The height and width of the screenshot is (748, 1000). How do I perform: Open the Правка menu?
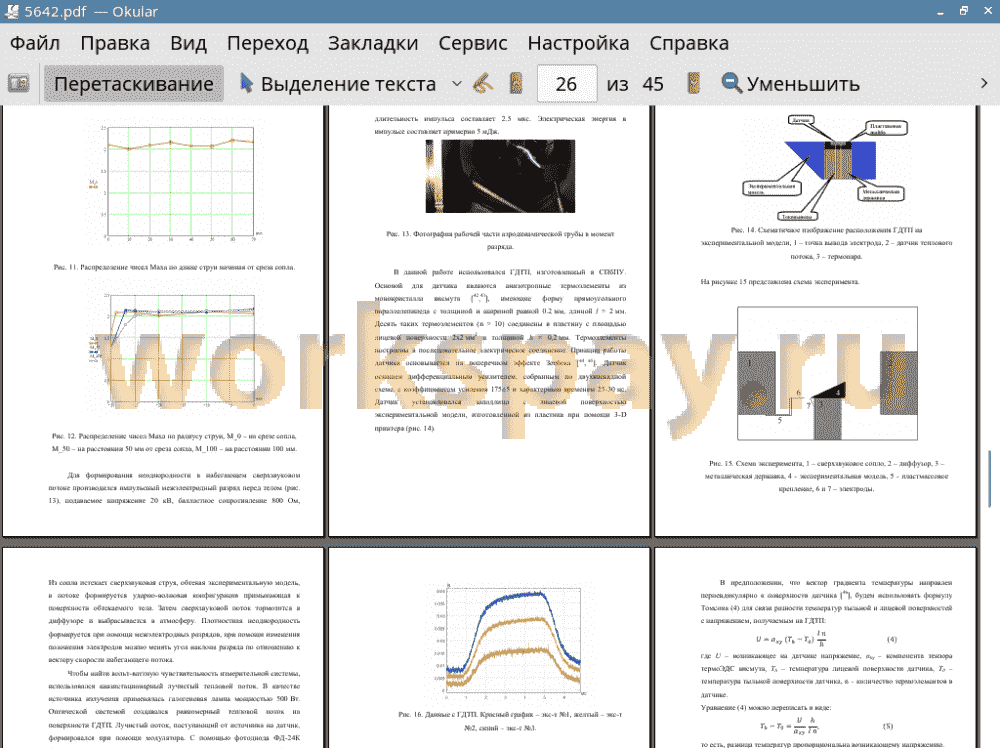115,43
